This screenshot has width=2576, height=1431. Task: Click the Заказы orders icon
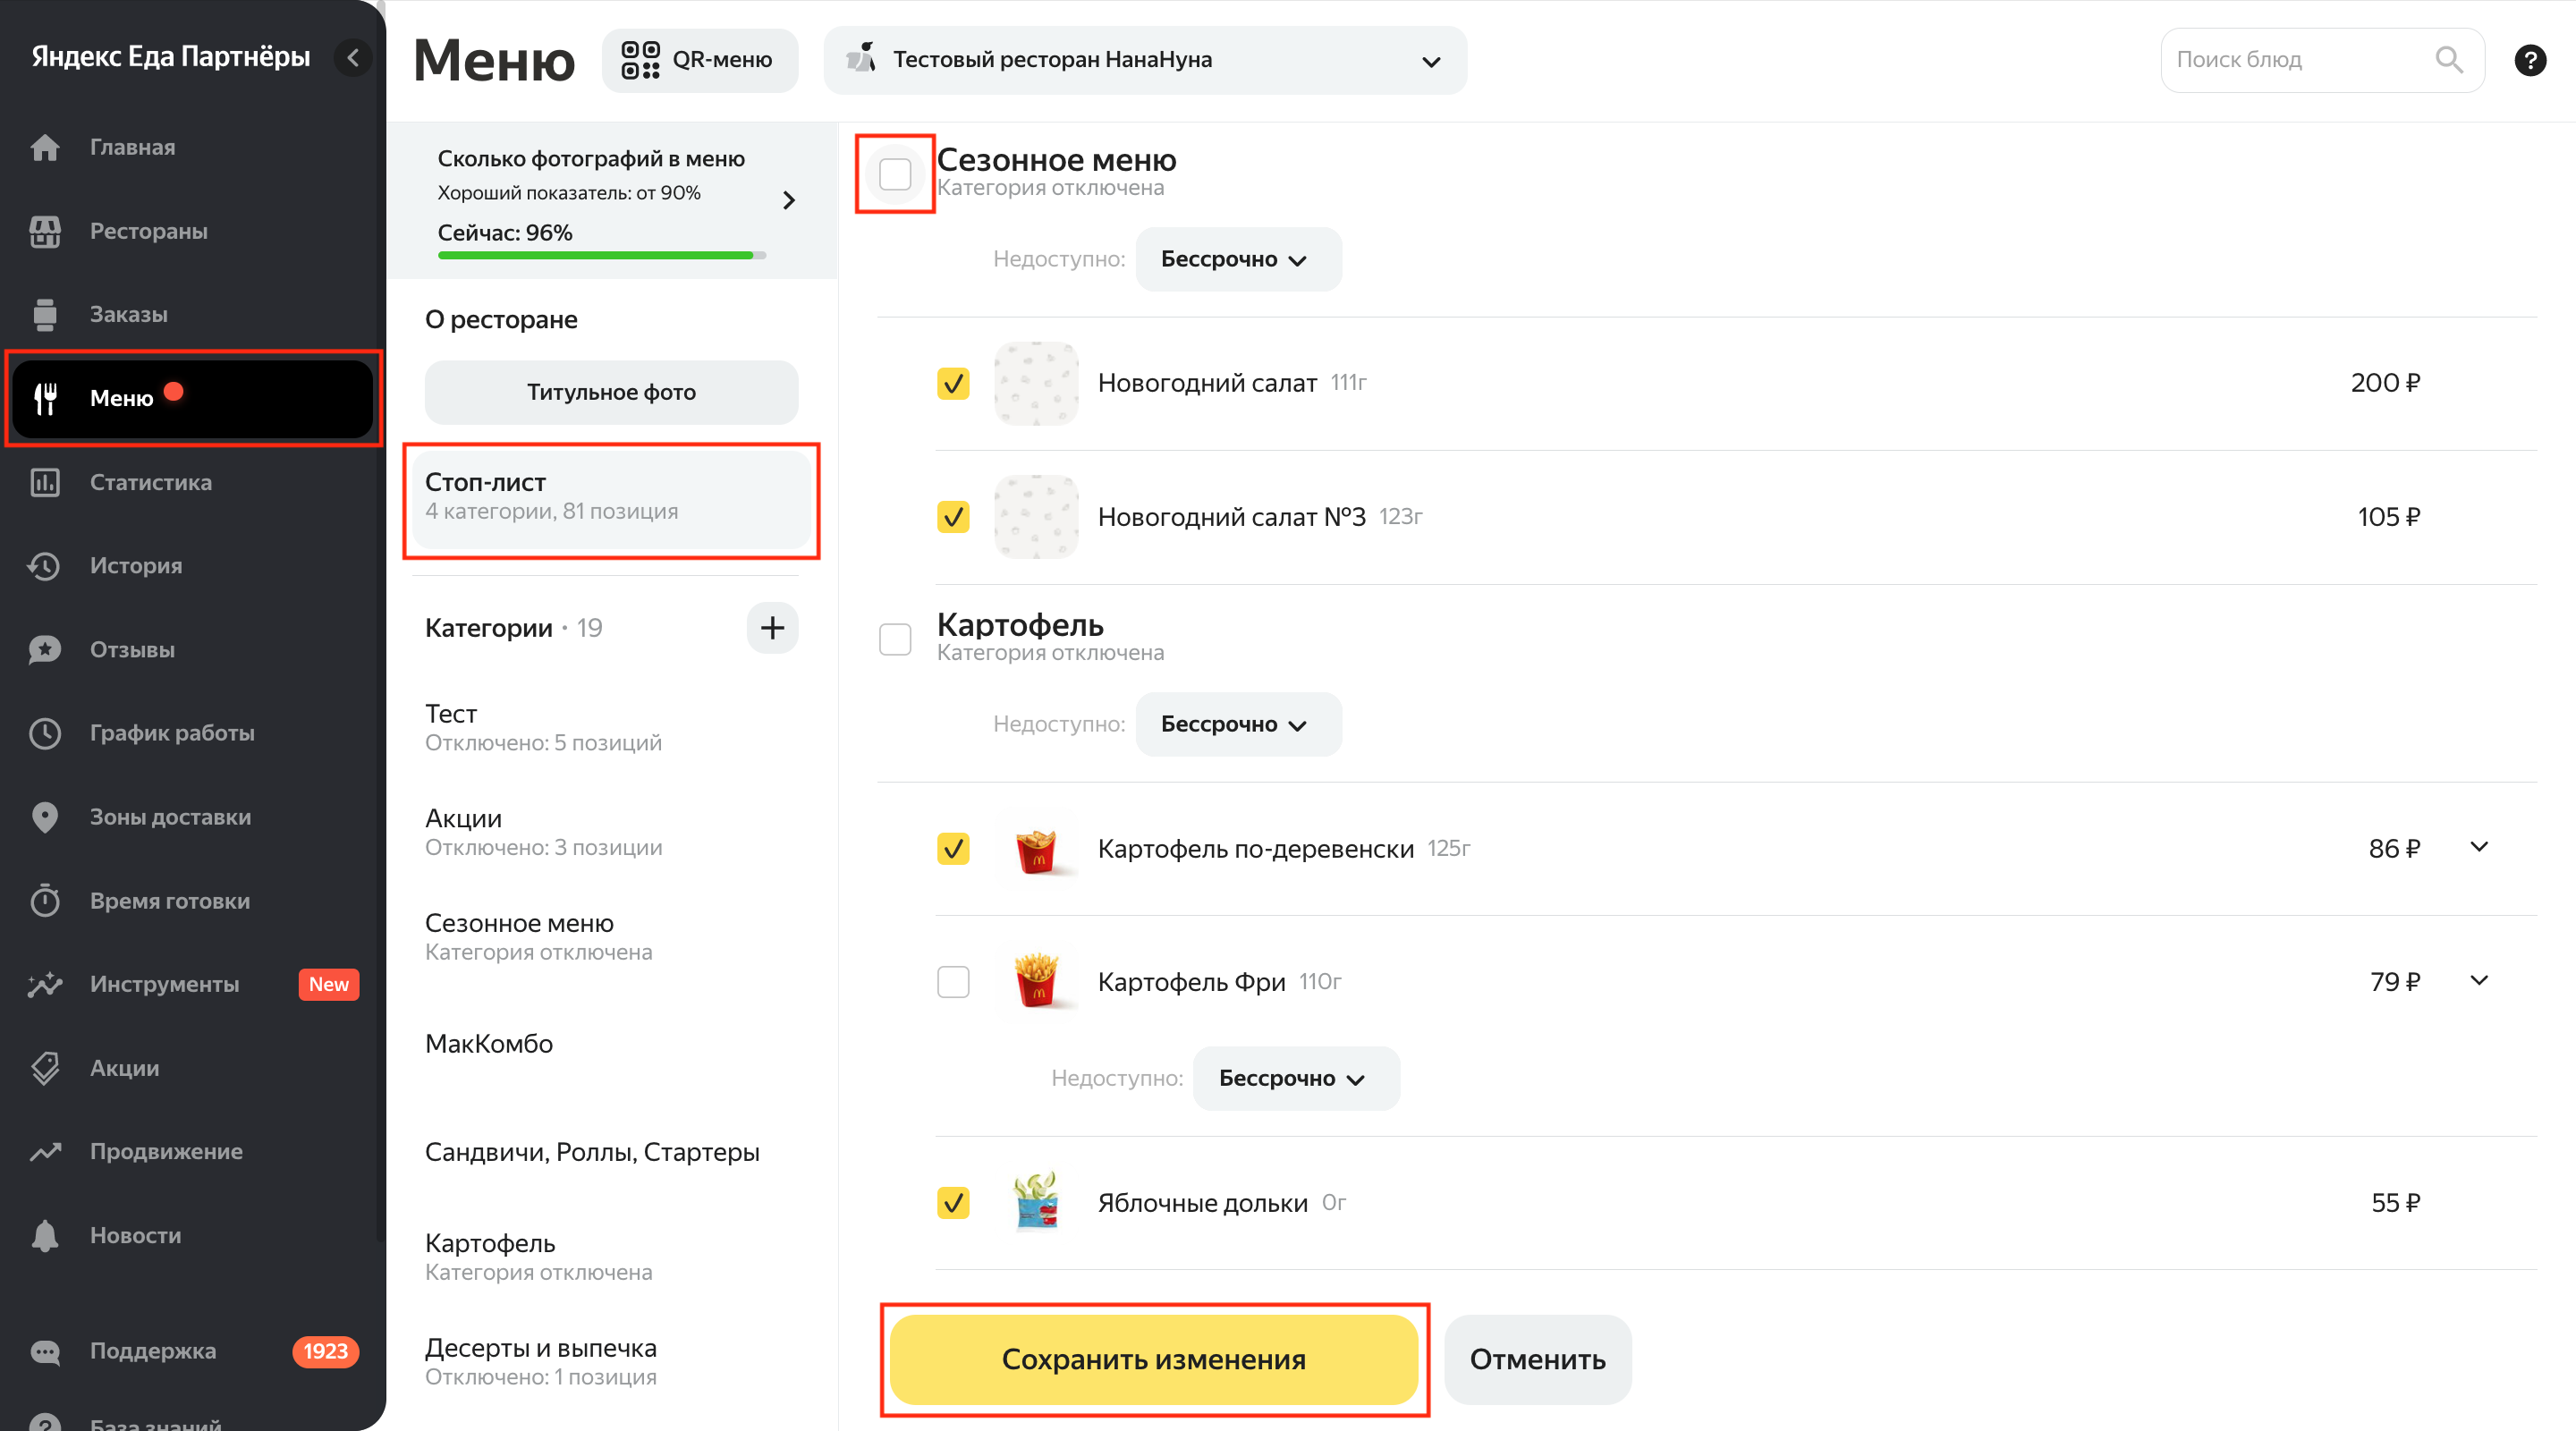[45, 314]
